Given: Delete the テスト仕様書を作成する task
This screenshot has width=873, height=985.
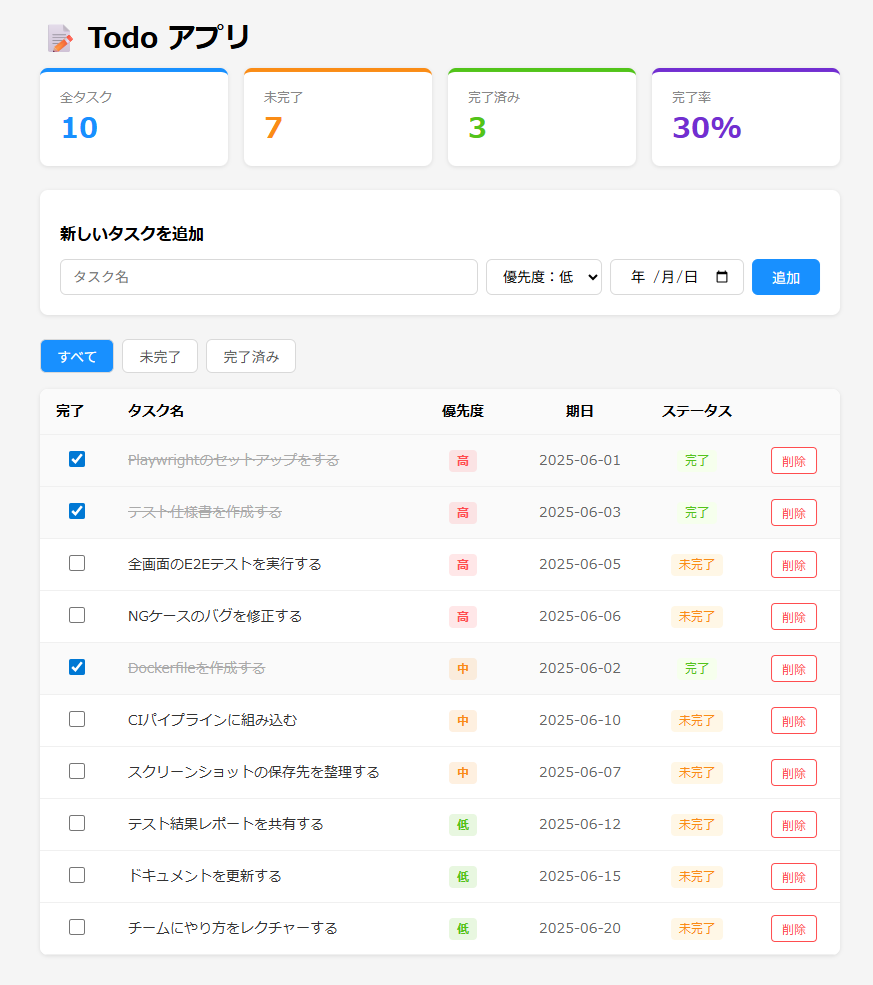Looking at the screenshot, I should (793, 512).
